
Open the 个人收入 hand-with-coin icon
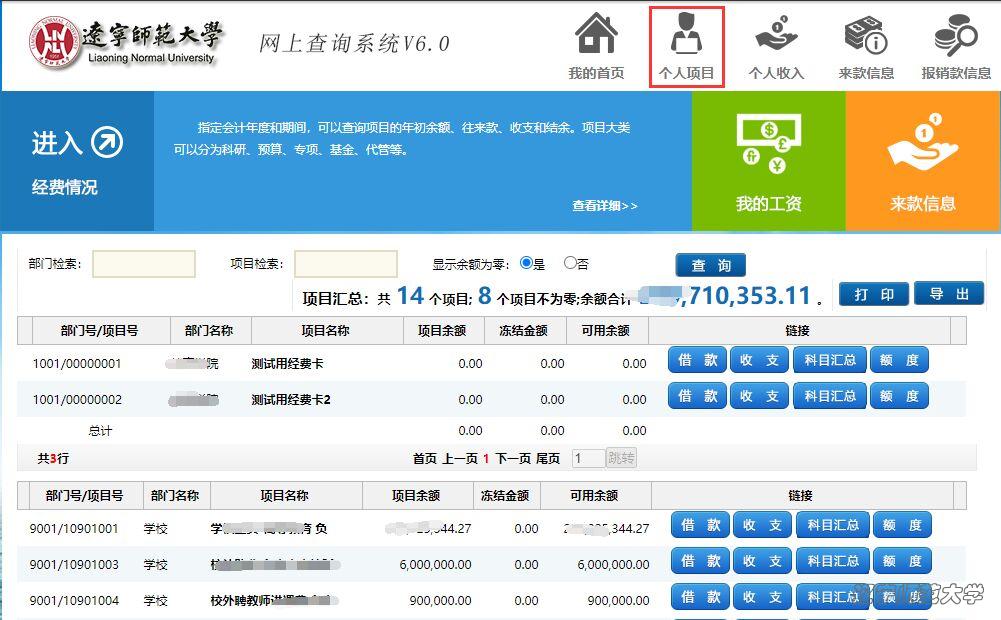(x=776, y=36)
